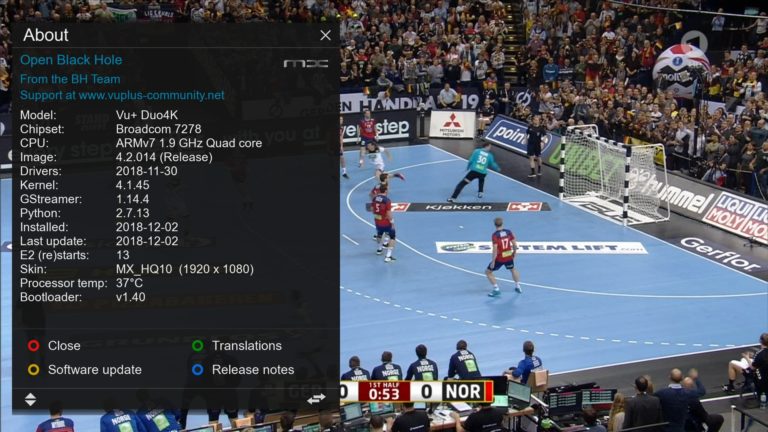Close the About dialog with the X
The image size is (768, 432).
325,35
